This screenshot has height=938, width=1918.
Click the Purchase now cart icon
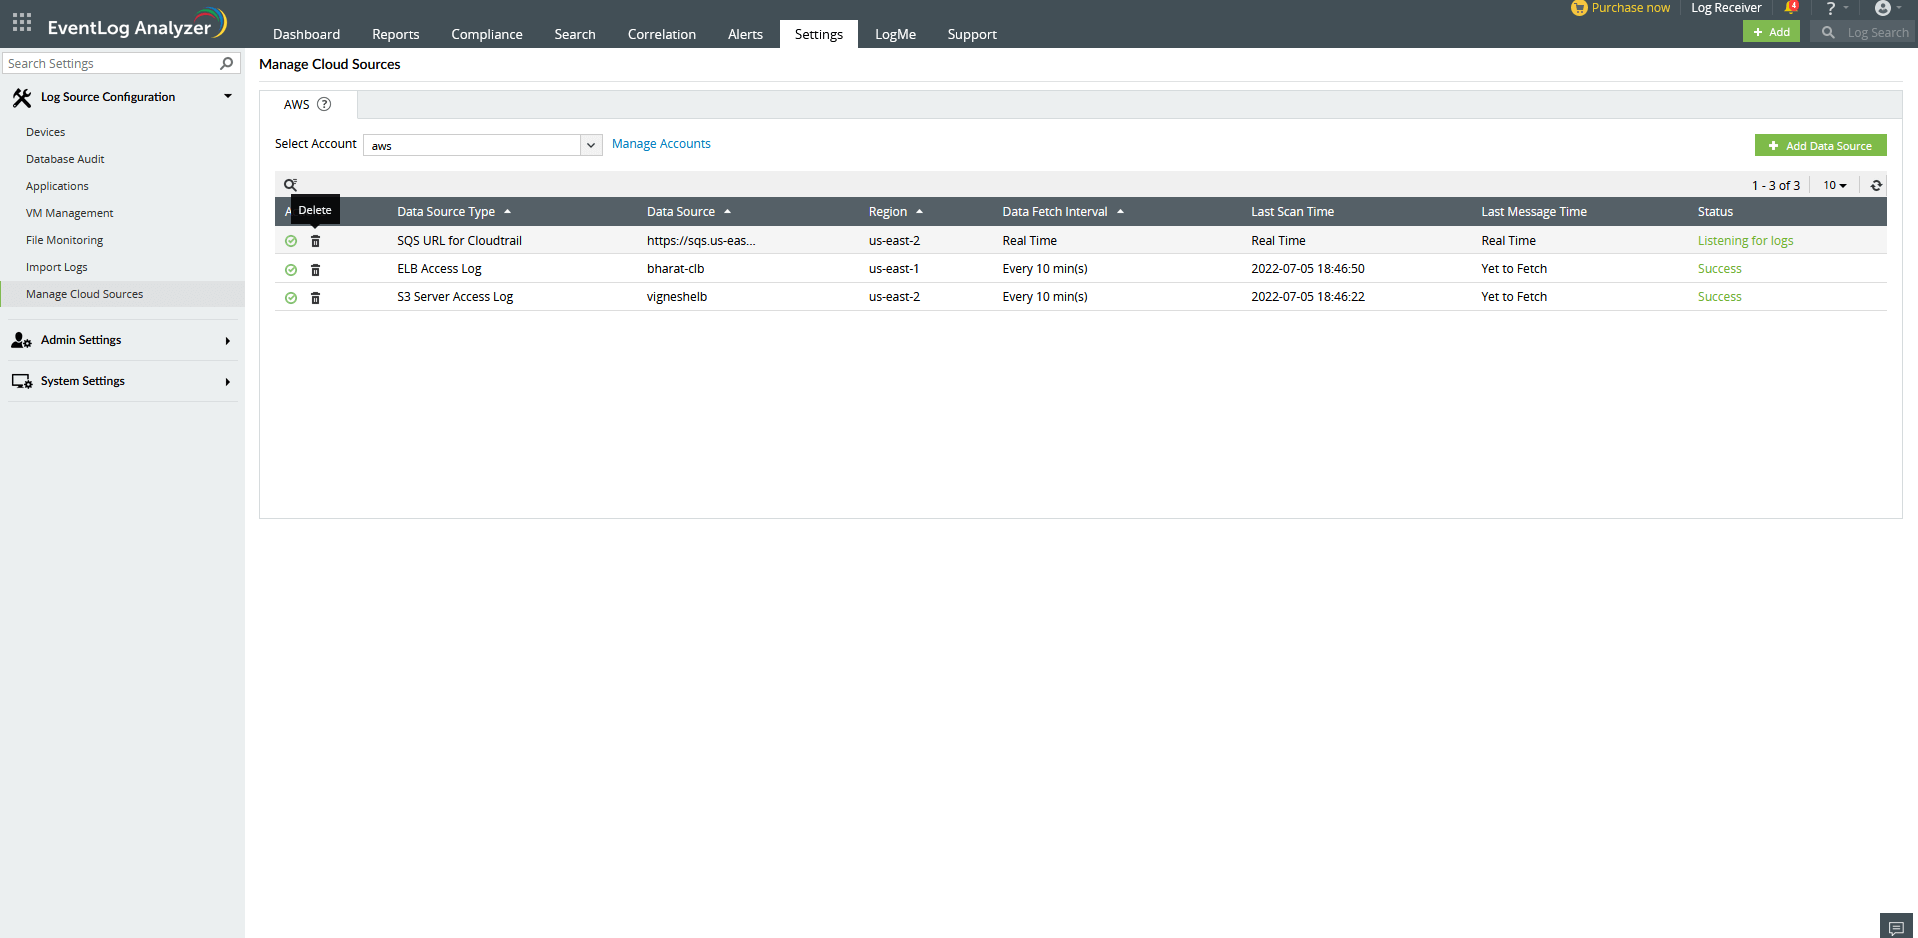(x=1579, y=8)
